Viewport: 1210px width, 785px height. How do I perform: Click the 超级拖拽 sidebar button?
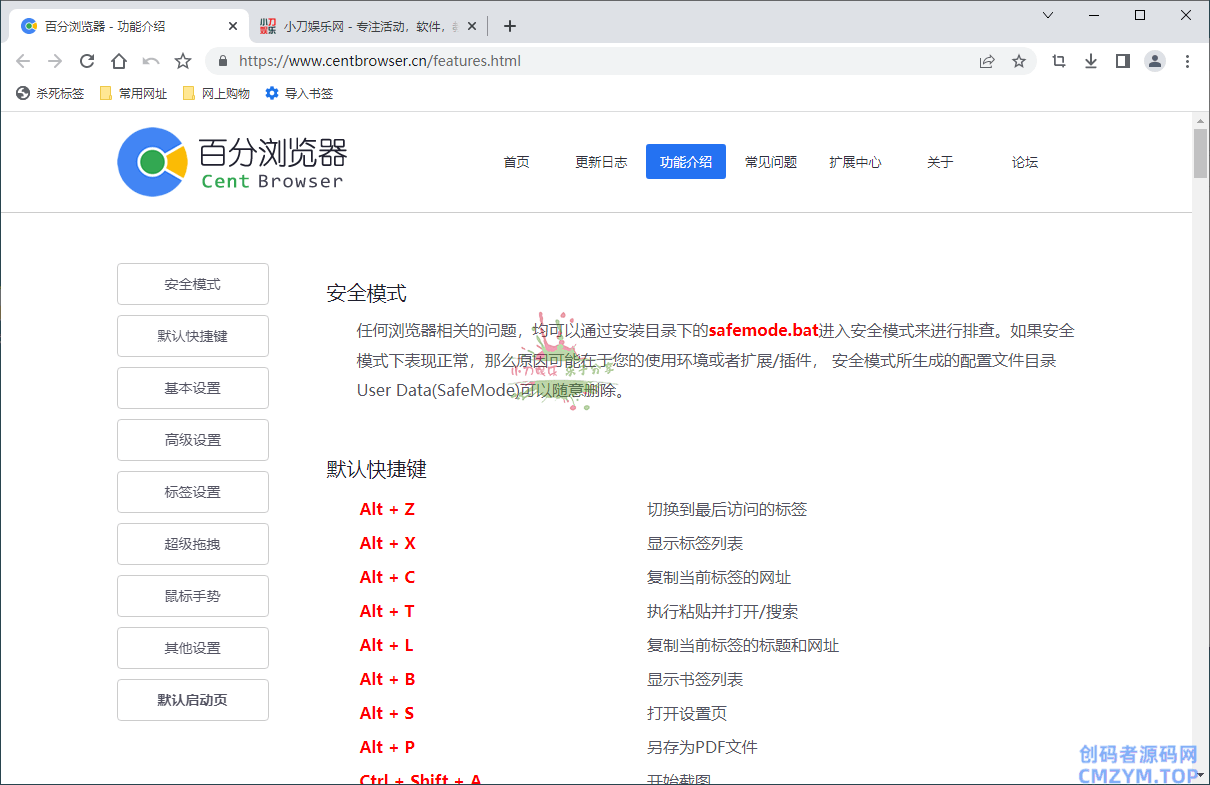click(x=193, y=544)
